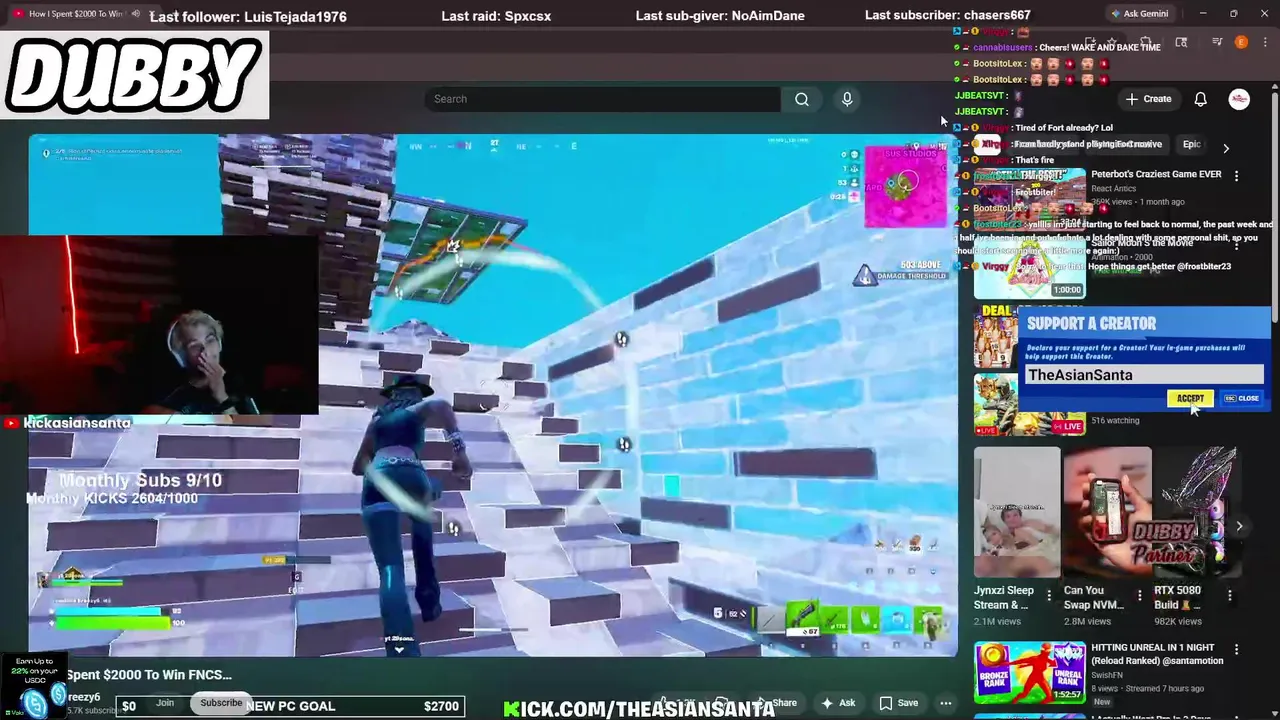Screen dimensions: 1280x720
Task: Open the SwishFN channel name
Action: coord(1105,676)
